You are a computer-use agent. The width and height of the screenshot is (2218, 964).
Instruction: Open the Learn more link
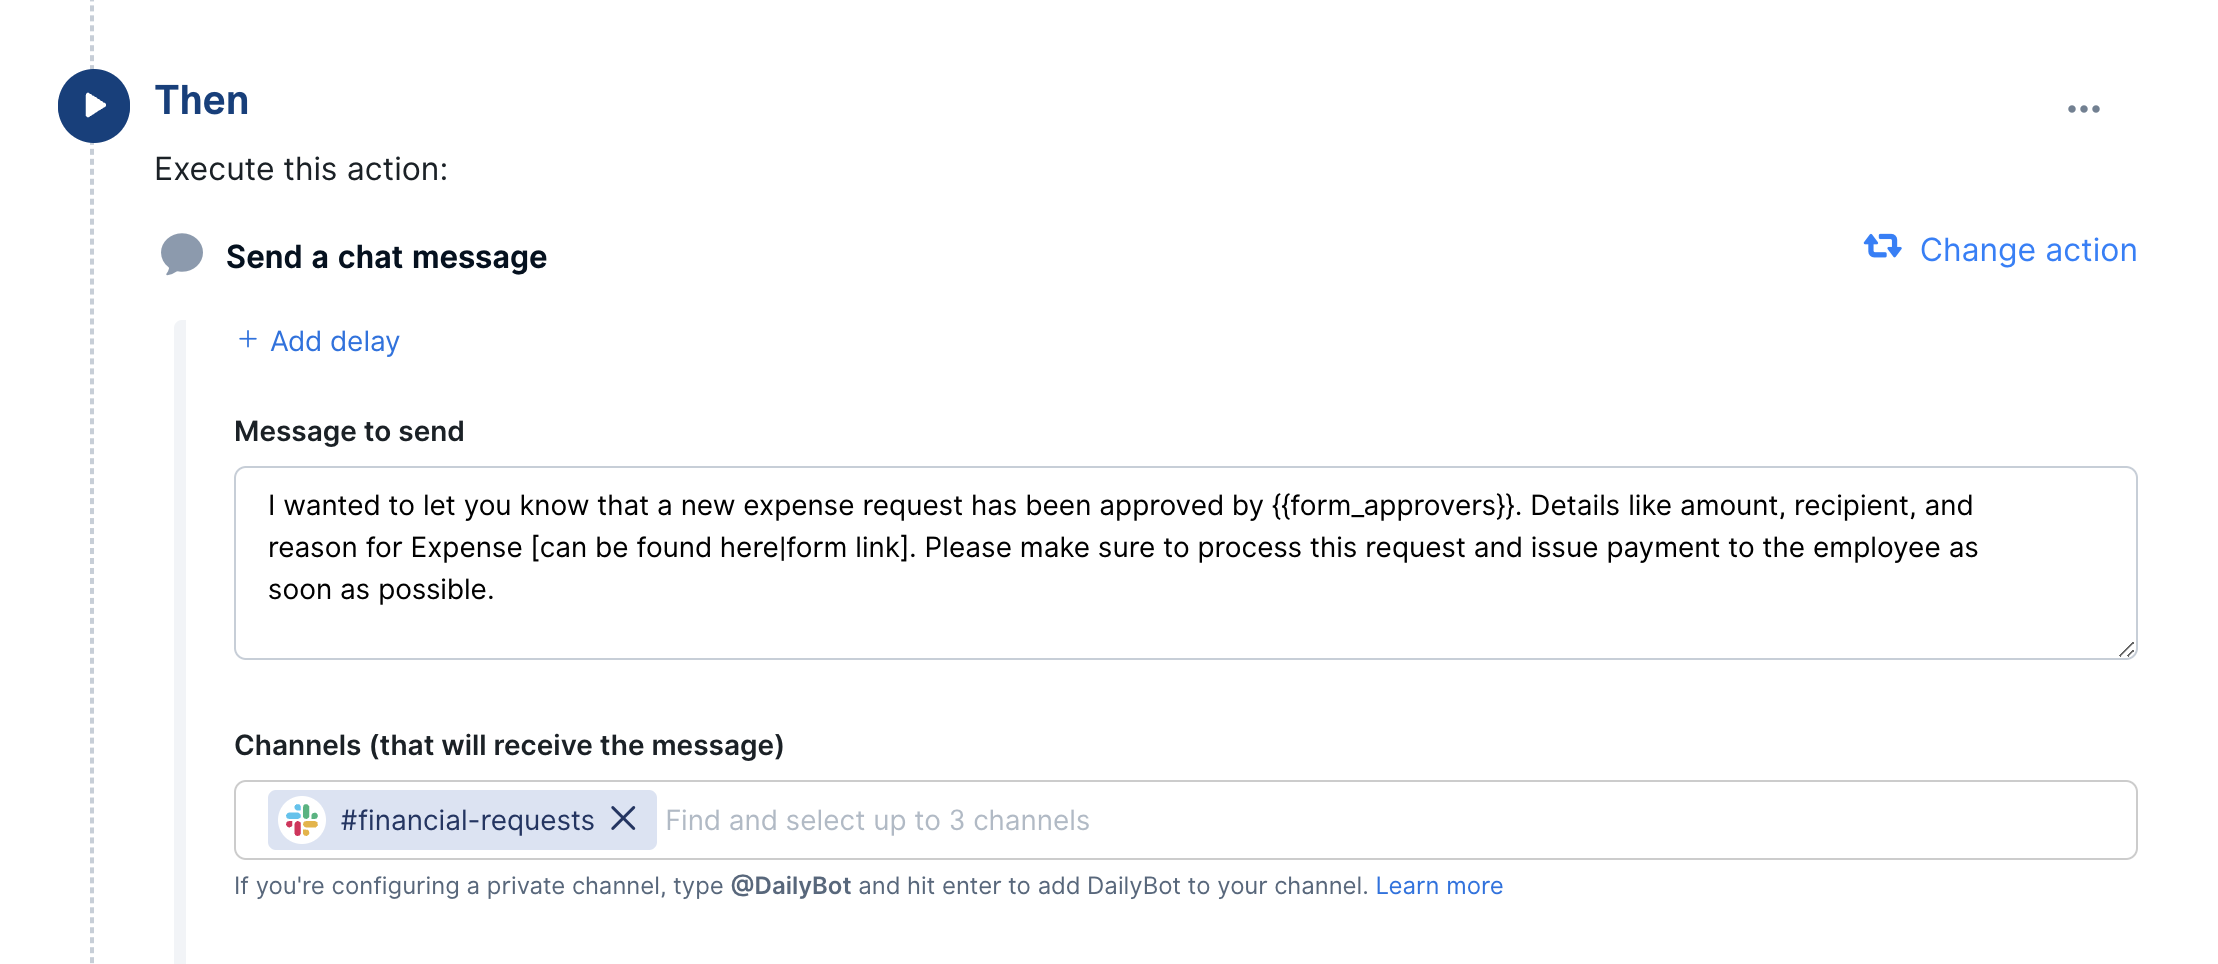[1439, 886]
